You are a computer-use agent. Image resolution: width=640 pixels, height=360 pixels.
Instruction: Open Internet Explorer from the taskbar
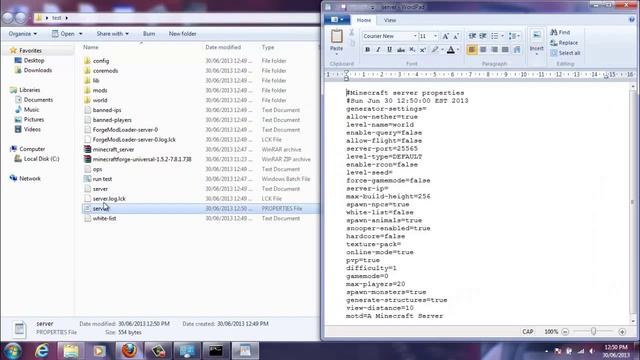coord(42,351)
